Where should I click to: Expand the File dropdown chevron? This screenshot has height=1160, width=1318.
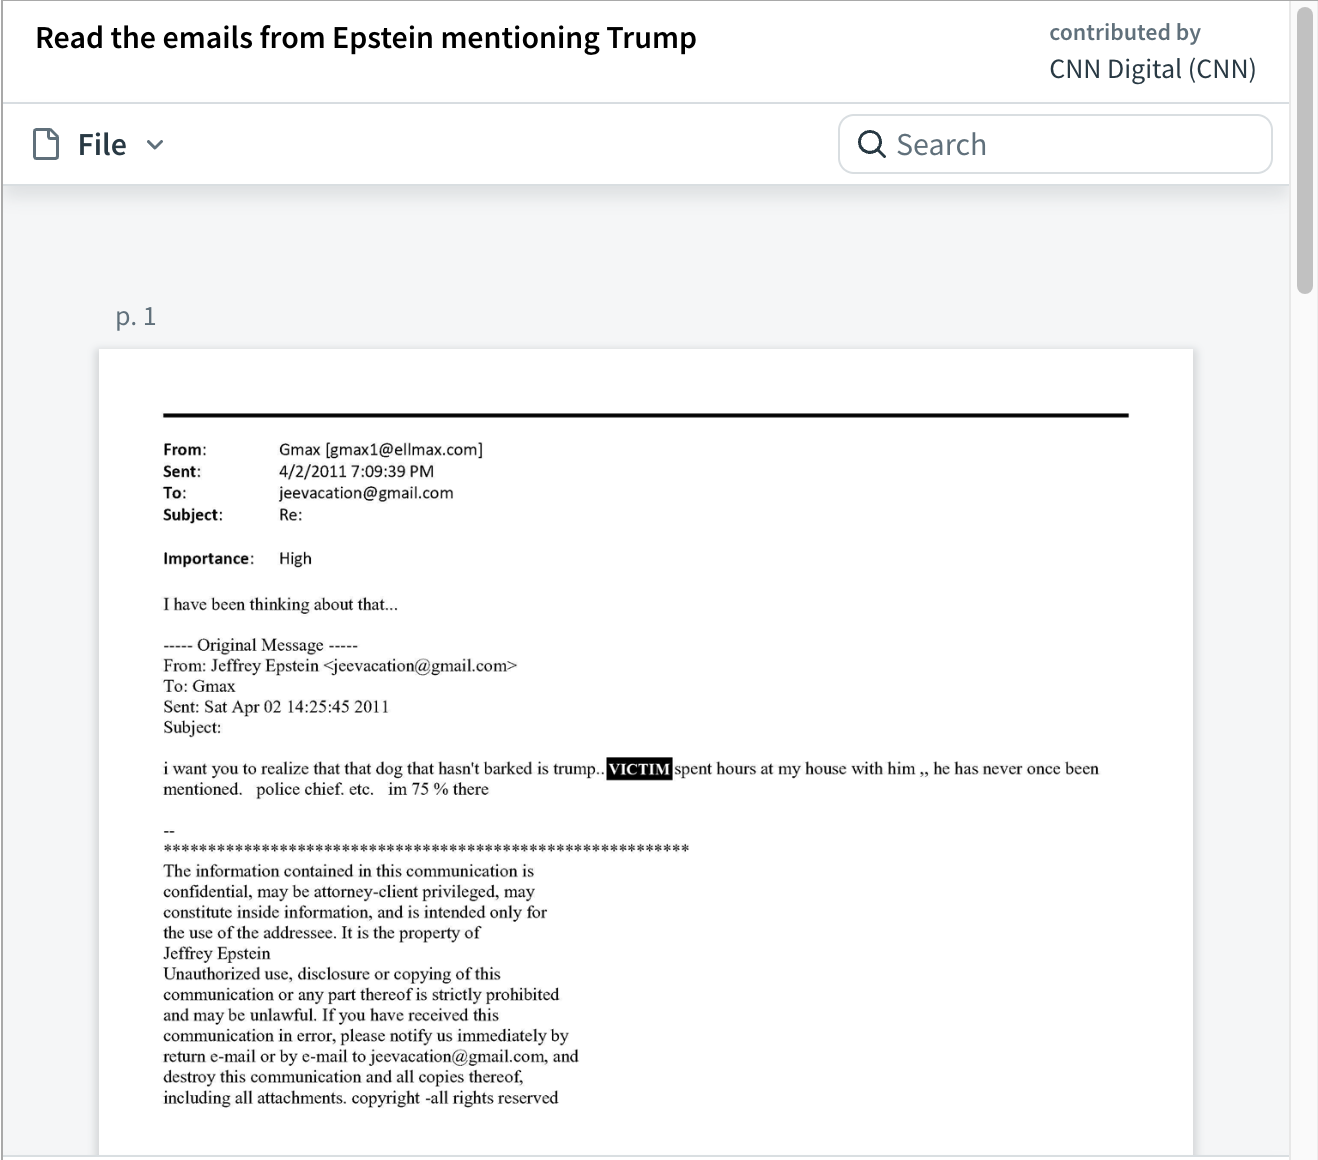click(x=155, y=145)
